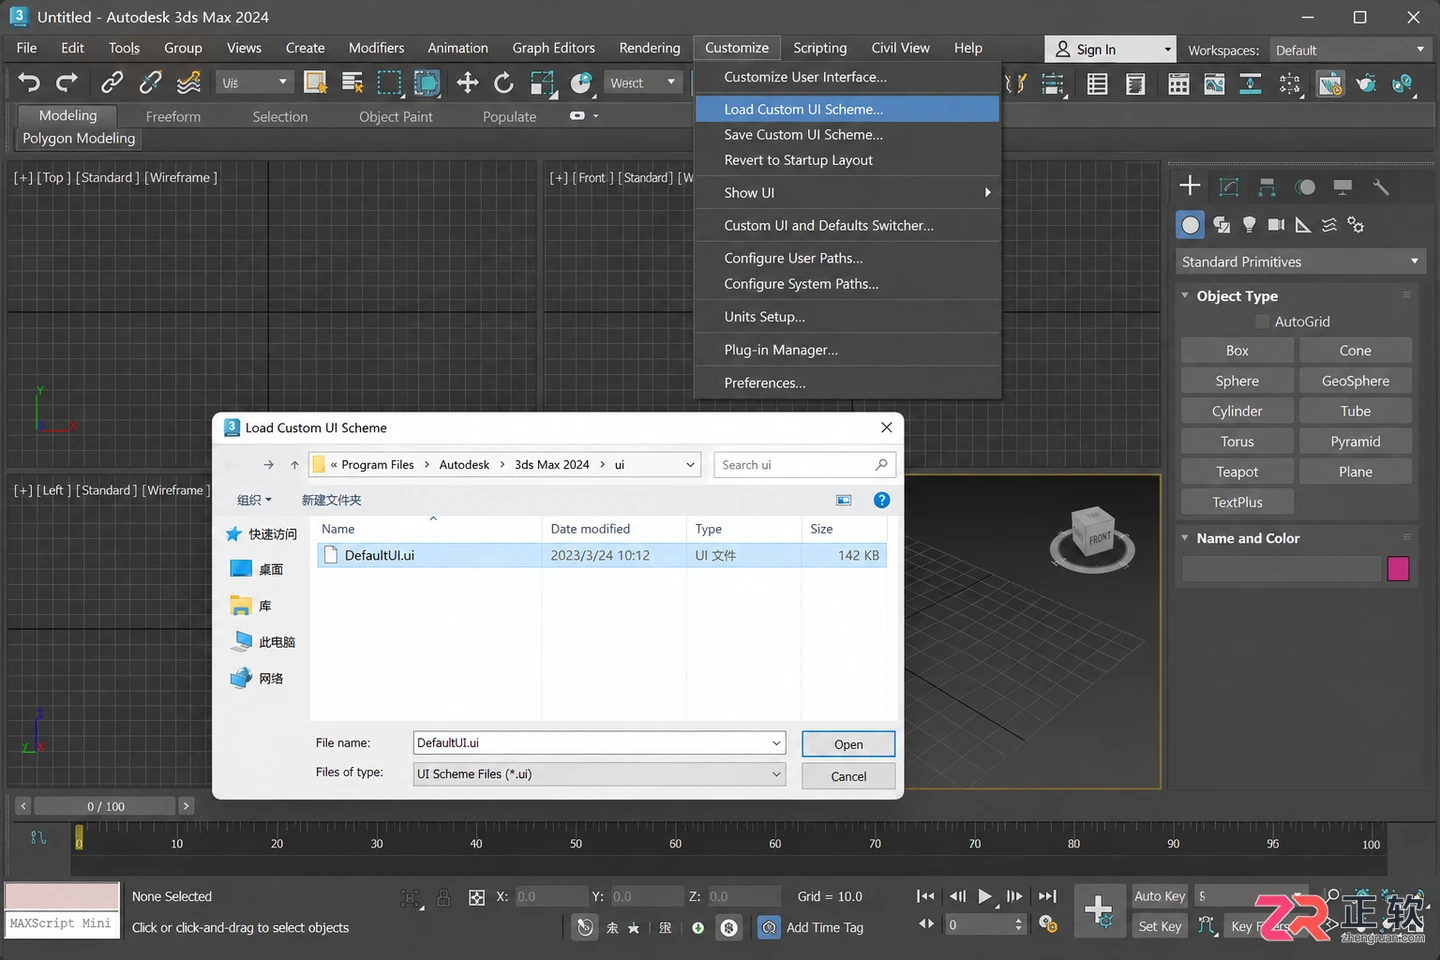Image resolution: width=1440 pixels, height=960 pixels.
Task: Click the Redo arrow in main toolbar
Action: click(x=67, y=83)
